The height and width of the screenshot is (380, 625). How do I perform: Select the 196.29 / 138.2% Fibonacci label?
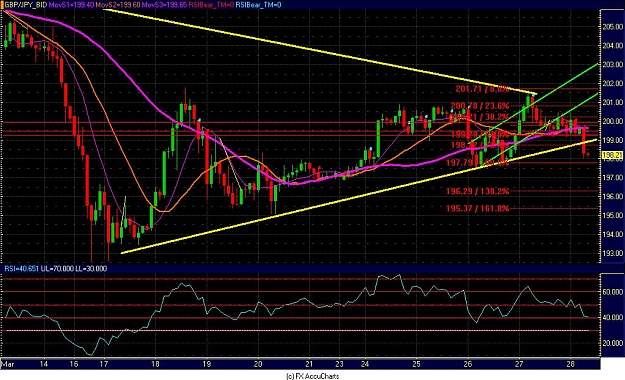[x=477, y=191]
